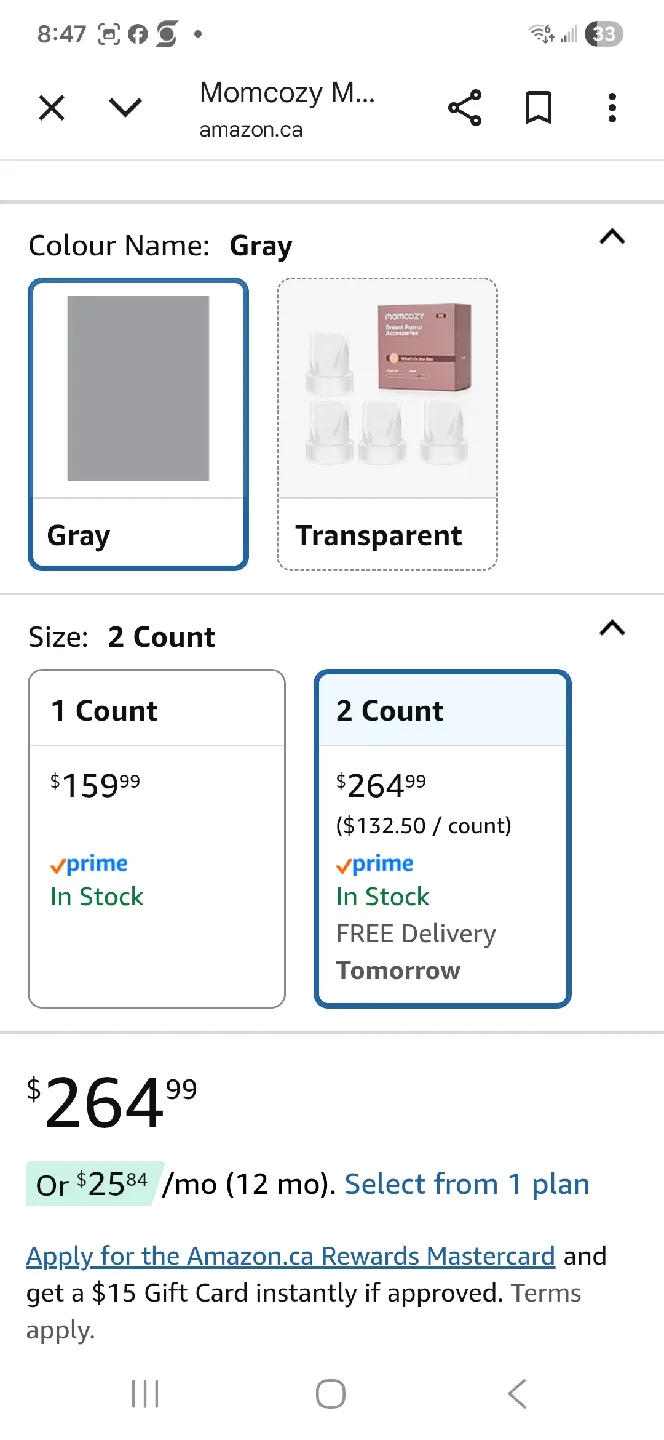Tap the Facebook icon in the status bar

coord(137,33)
